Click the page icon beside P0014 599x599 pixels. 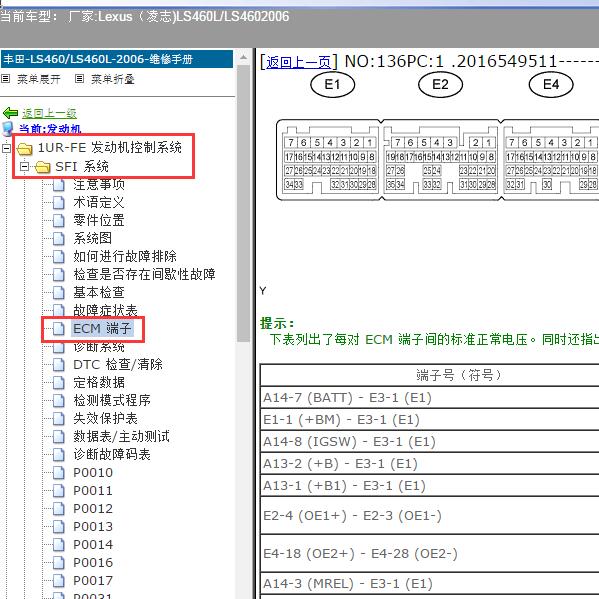(x=58, y=544)
